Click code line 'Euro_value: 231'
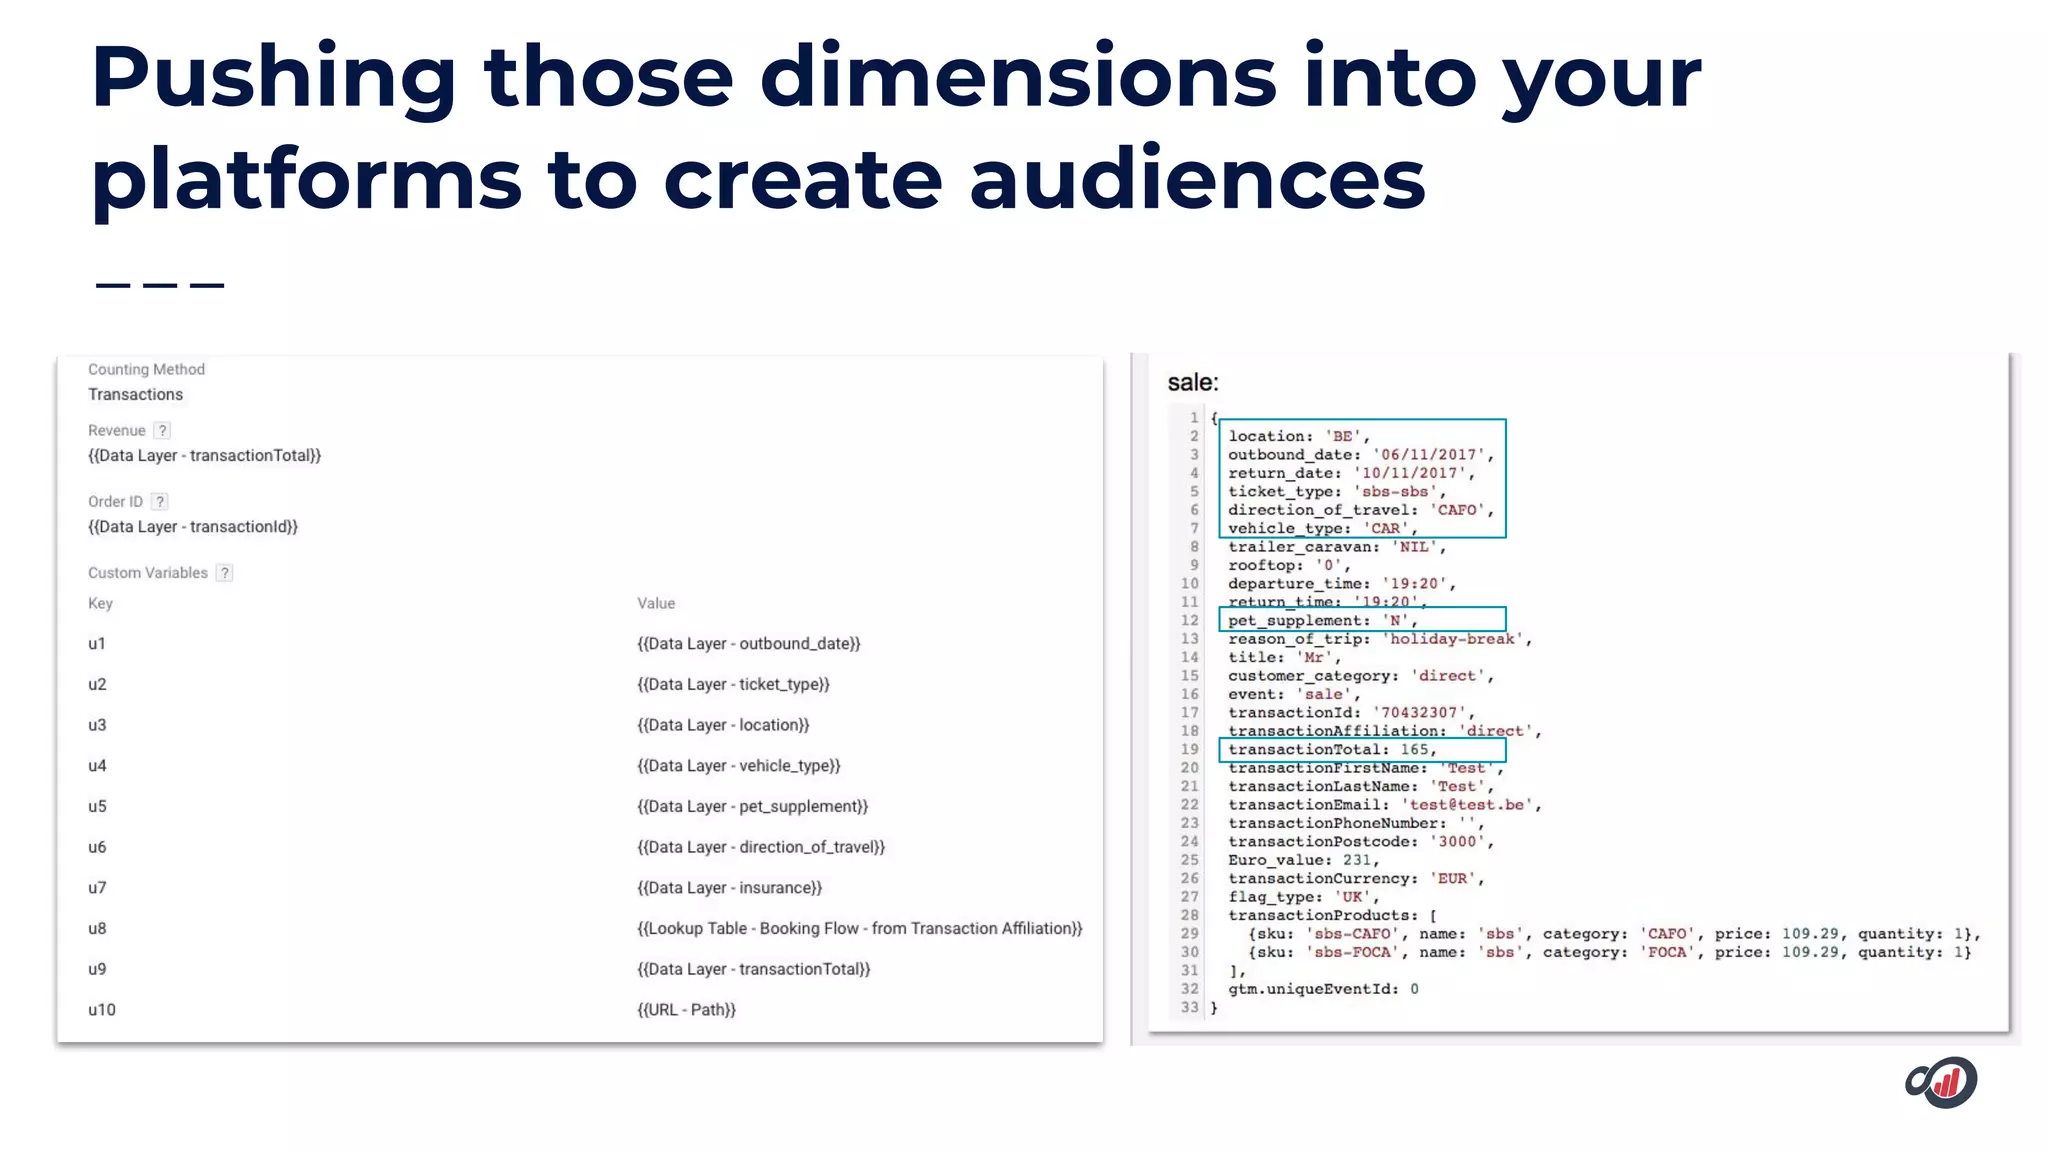 (1304, 860)
